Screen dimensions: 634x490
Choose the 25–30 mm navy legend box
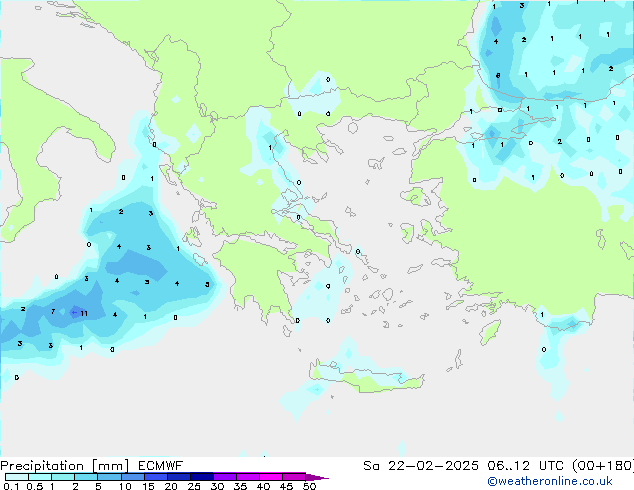pos(201,477)
